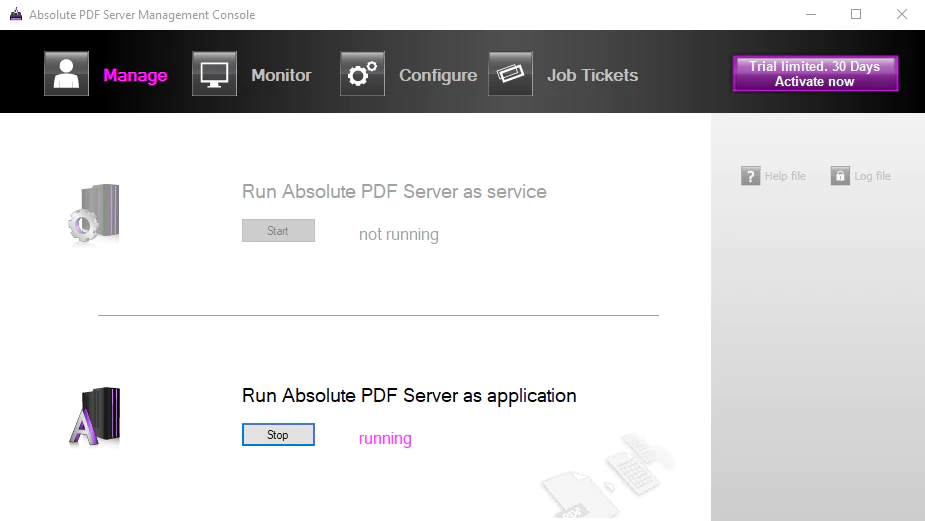
Task: Stop the application server
Action: (278, 434)
